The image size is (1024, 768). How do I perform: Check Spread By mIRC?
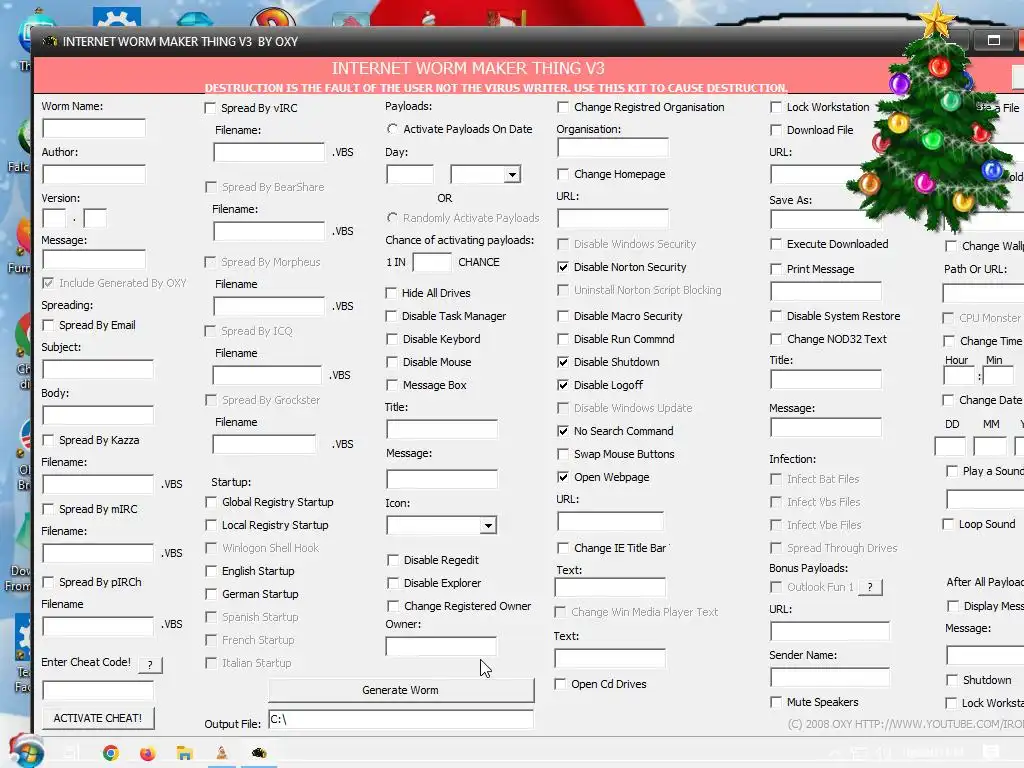point(48,509)
